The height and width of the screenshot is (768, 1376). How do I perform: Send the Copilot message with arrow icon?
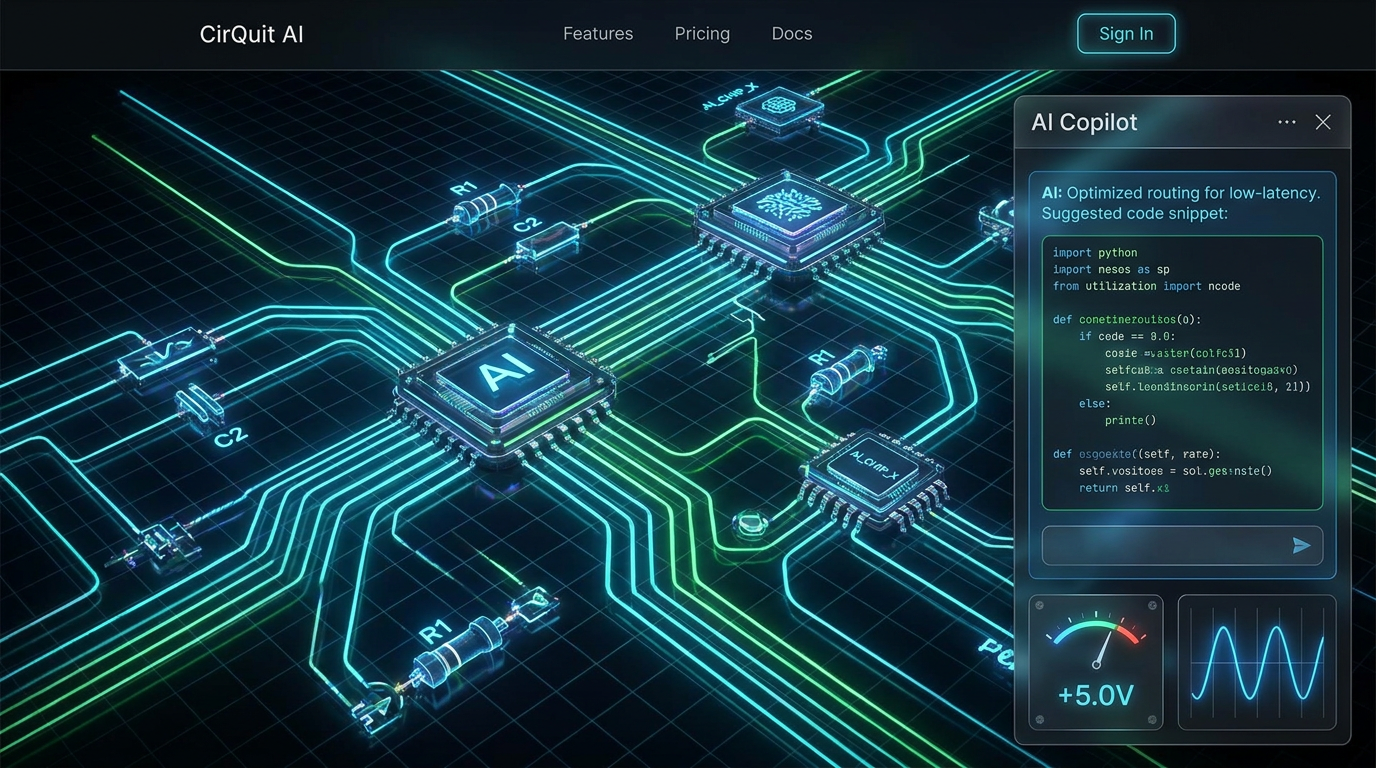click(1301, 546)
